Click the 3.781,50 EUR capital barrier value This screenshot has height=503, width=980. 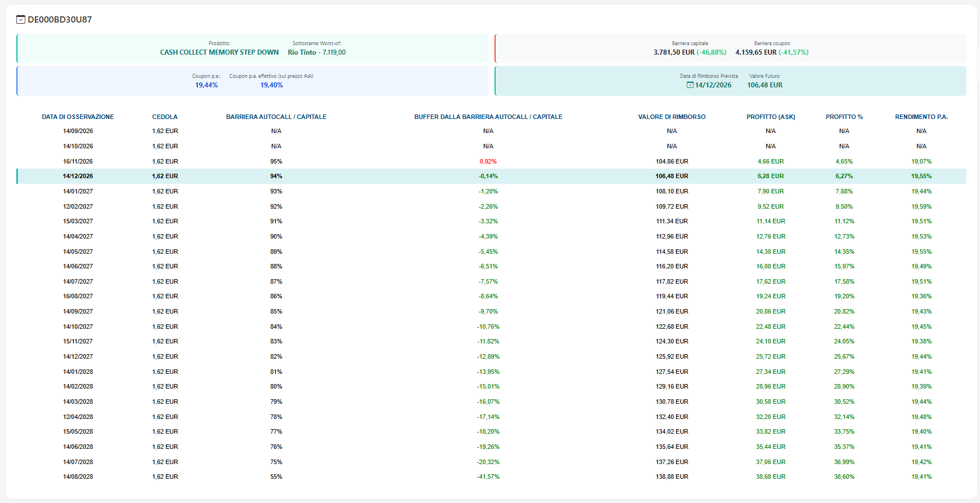(x=674, y=52)
